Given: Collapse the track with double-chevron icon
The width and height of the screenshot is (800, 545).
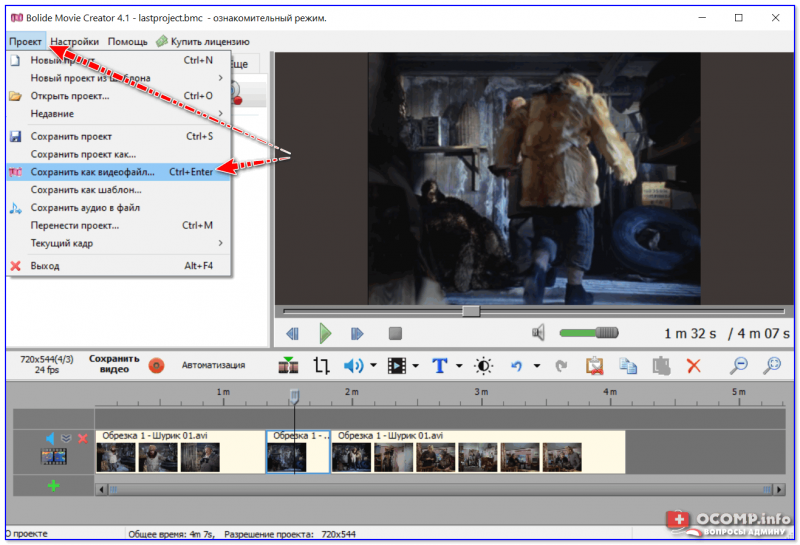Looking at the screenshot, I should click(66, 438).
